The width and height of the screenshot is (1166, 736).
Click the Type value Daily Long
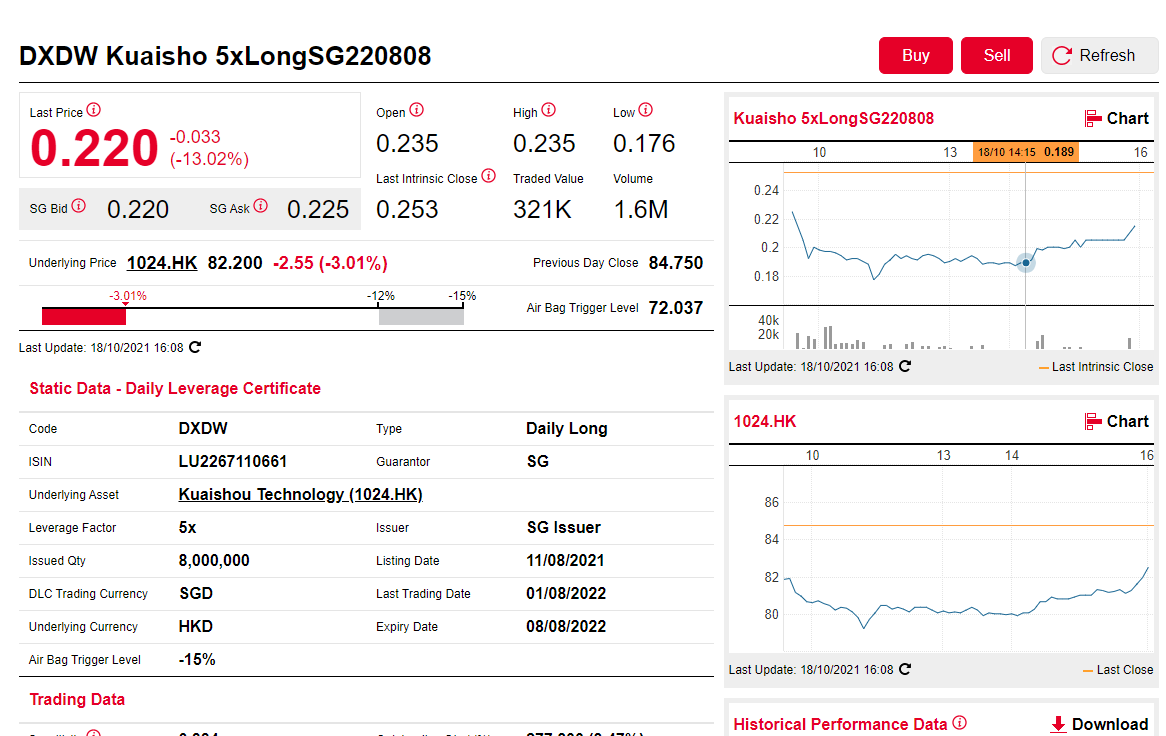pyautogui.click(x=567, y=428)
